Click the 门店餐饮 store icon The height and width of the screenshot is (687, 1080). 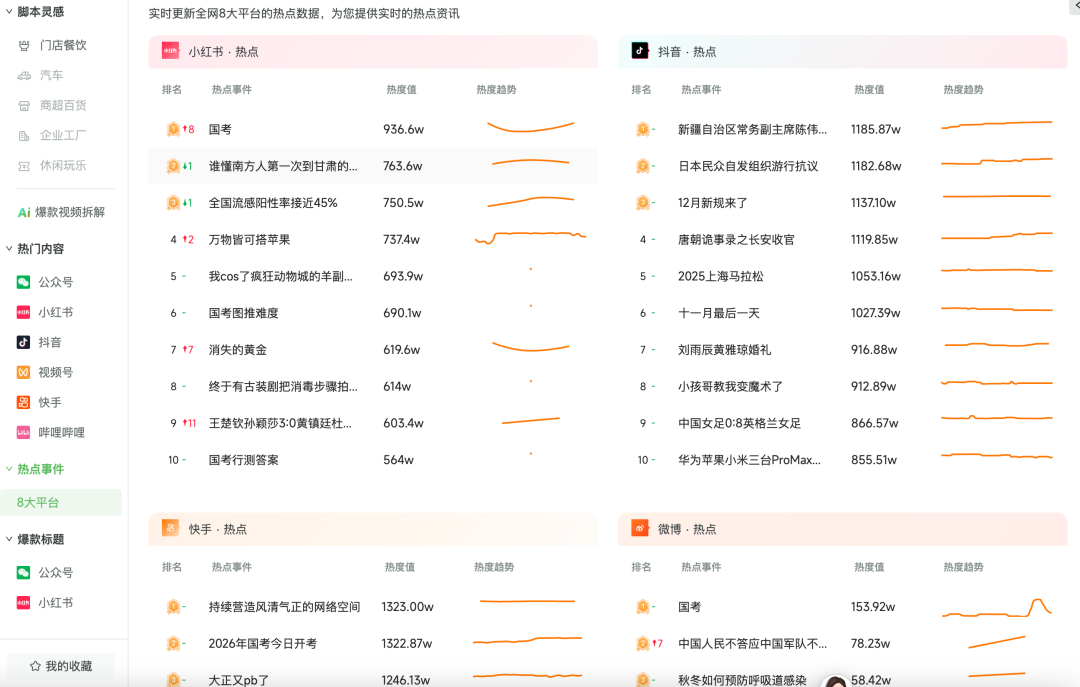click(24, 45)
